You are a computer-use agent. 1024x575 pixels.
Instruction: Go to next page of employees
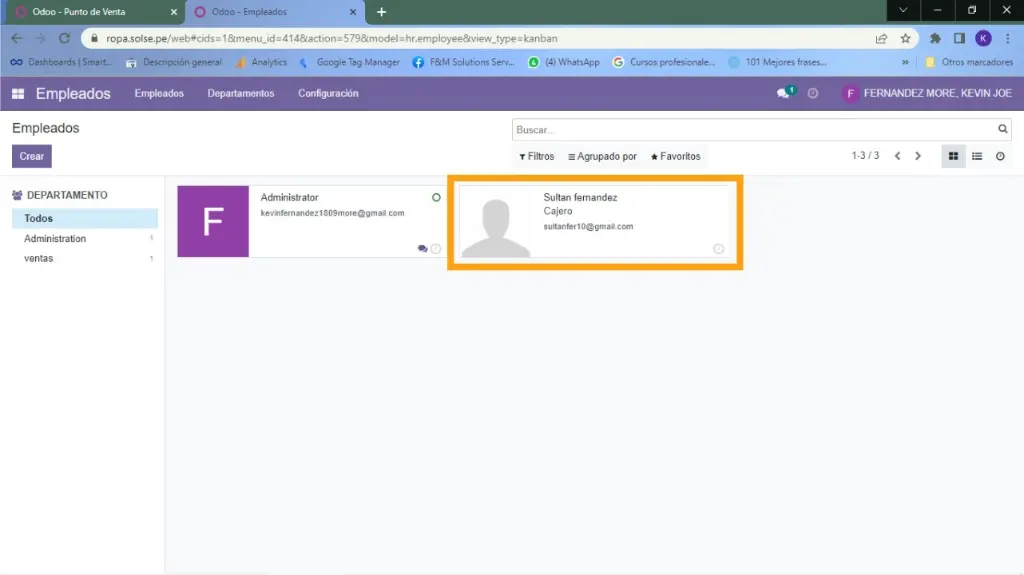(918, 157)
